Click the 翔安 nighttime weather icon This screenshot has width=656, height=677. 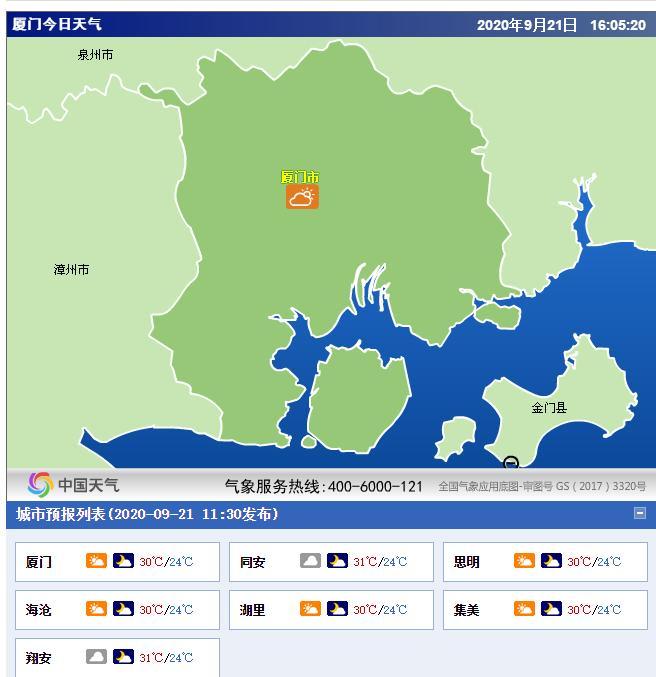(x=123, y=657)
